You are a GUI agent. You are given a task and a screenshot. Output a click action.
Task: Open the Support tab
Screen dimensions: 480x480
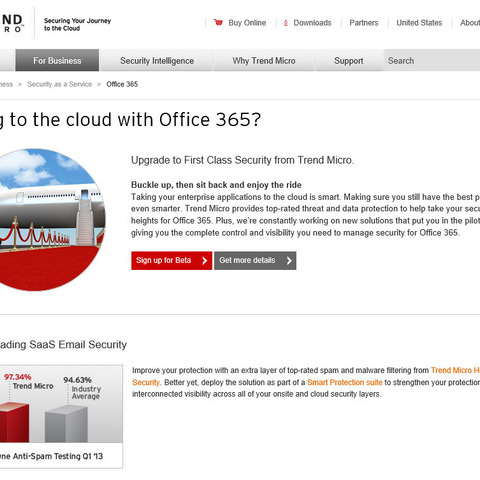[x=349, y=60]
